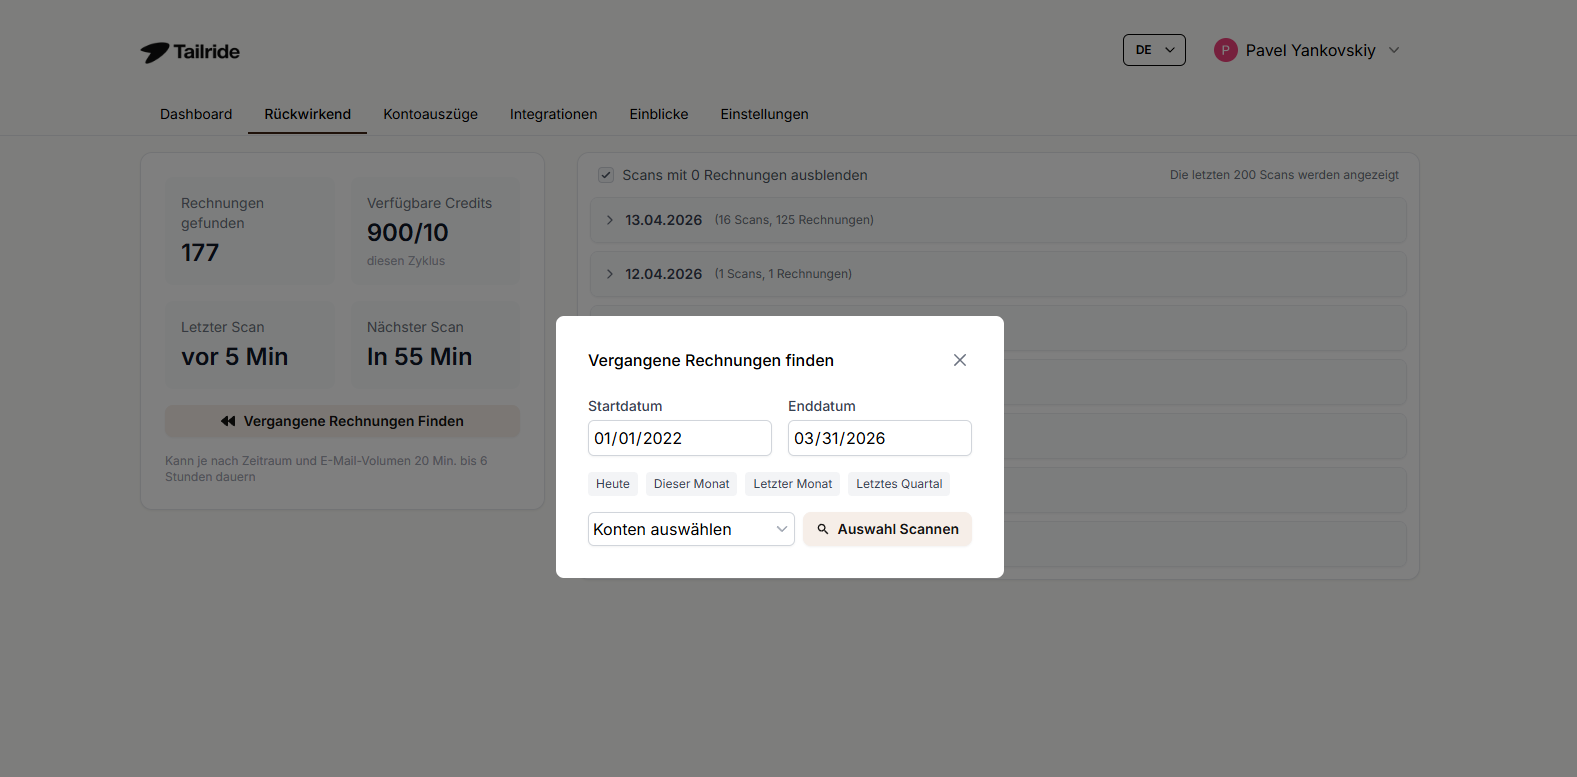Image resolution: width=1577 pixels, height=777 pixels.
Task: Switch to the Dashboard tab
Action: [x=196, y=114]
